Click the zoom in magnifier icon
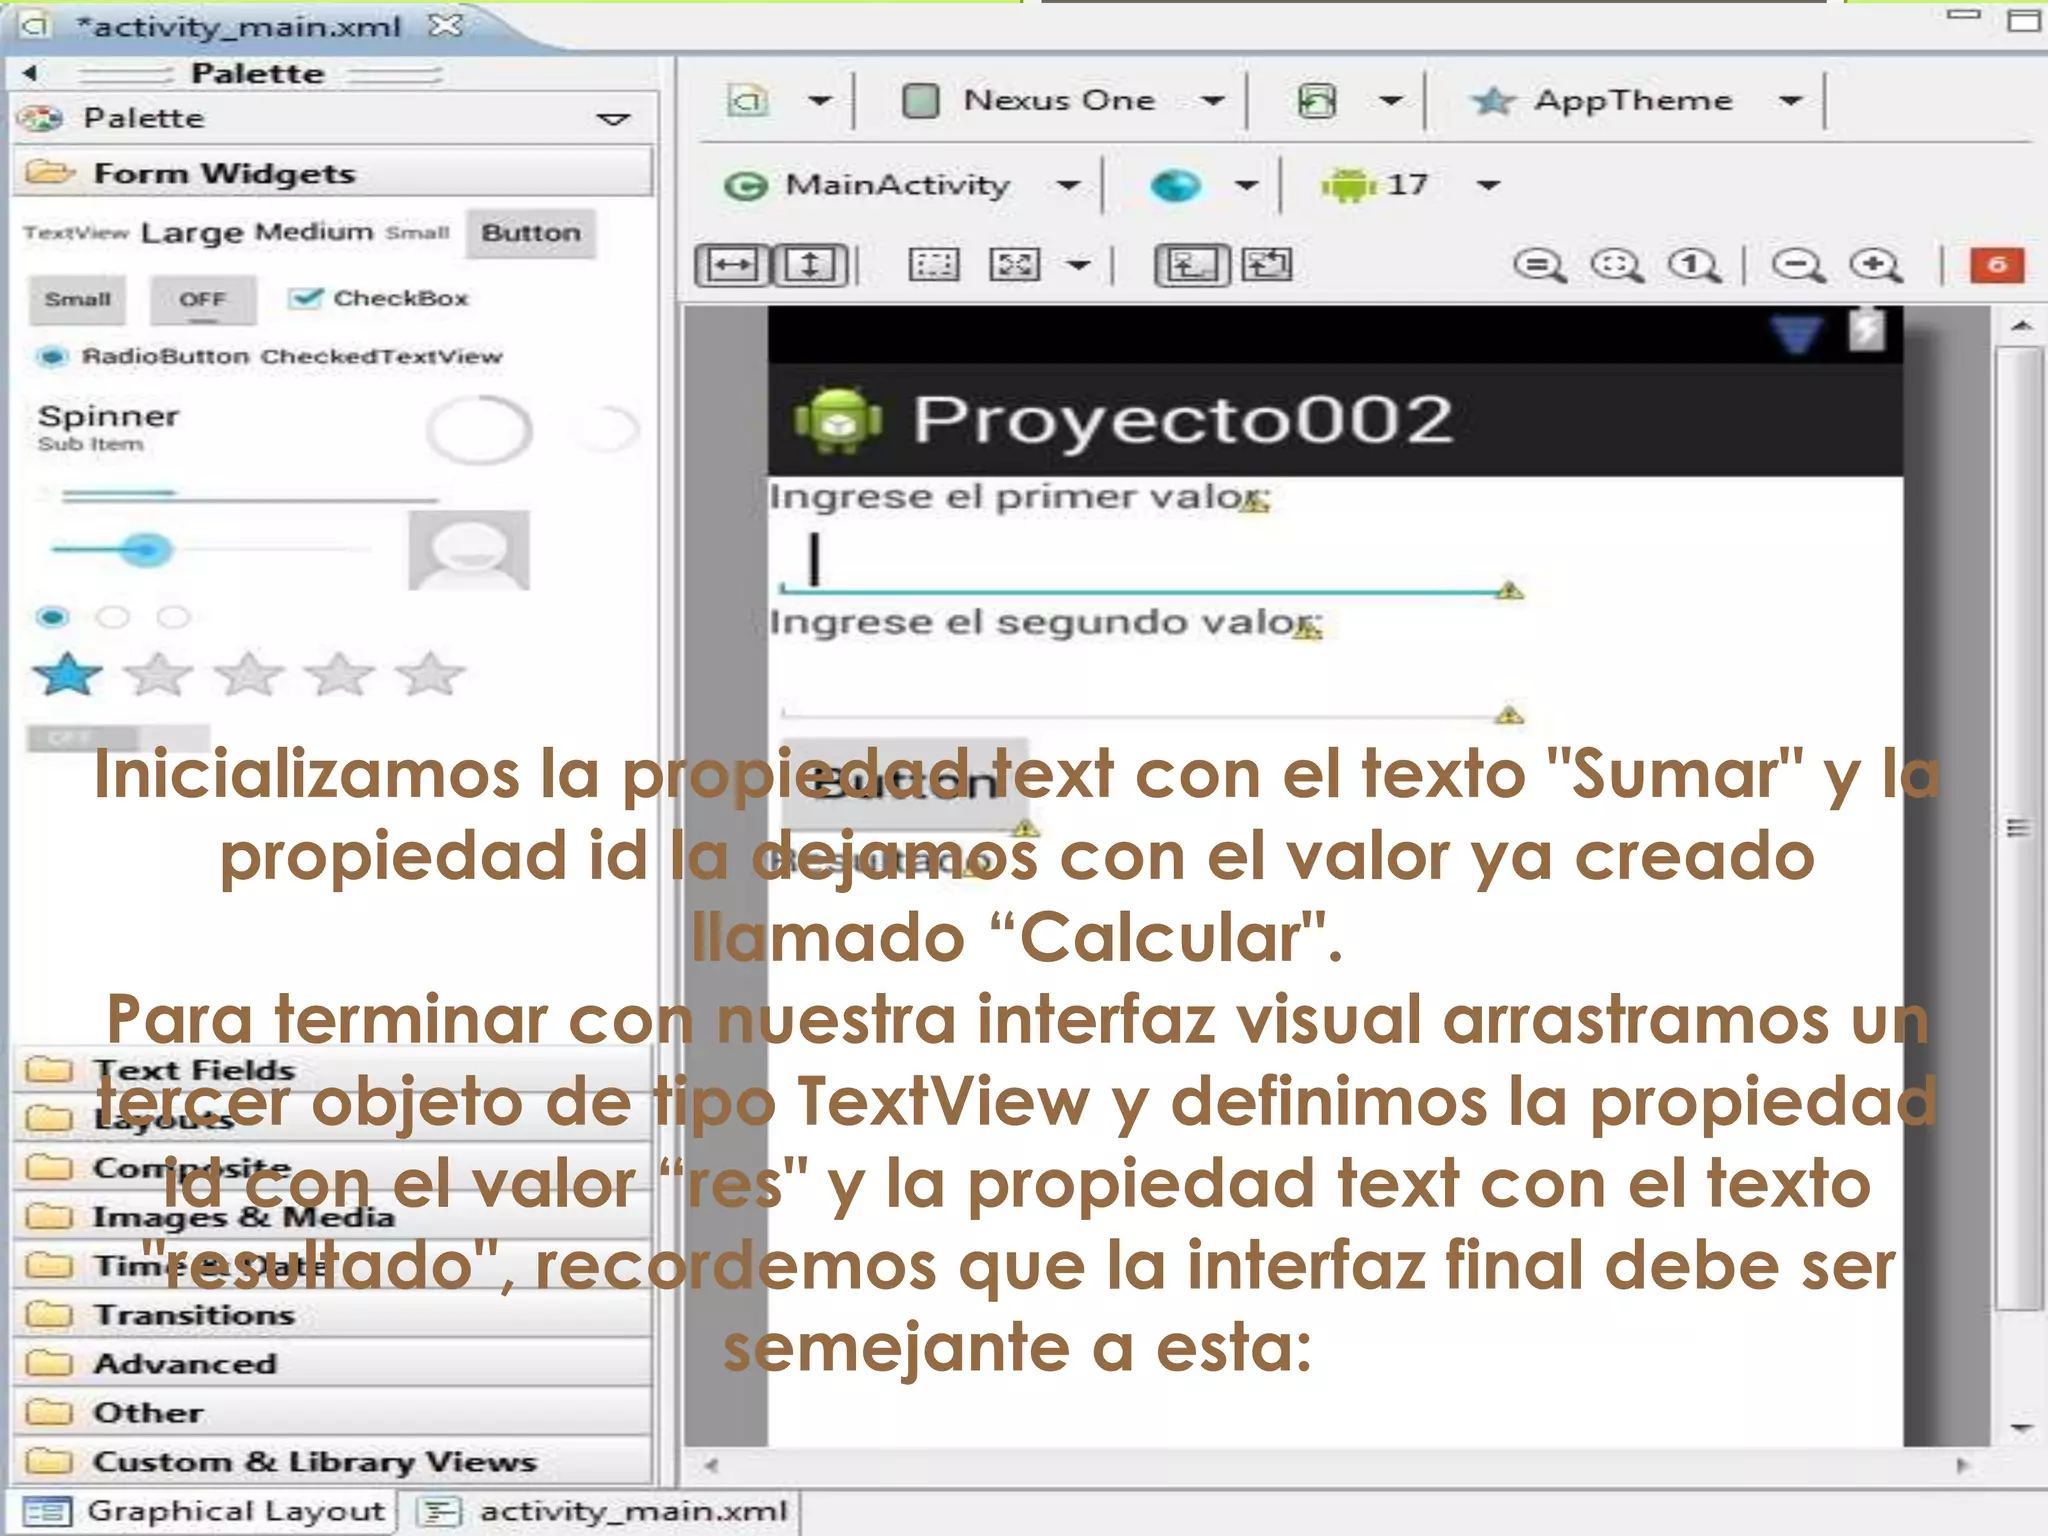 point(1876,266)
